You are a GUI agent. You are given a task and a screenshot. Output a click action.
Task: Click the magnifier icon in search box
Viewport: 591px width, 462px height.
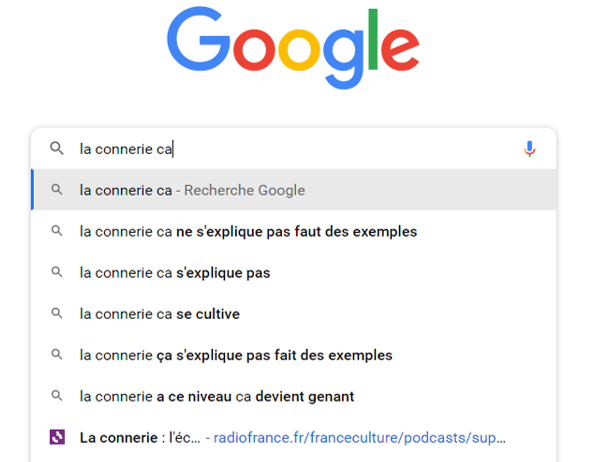pyautogui.click(x=57, y=148)
